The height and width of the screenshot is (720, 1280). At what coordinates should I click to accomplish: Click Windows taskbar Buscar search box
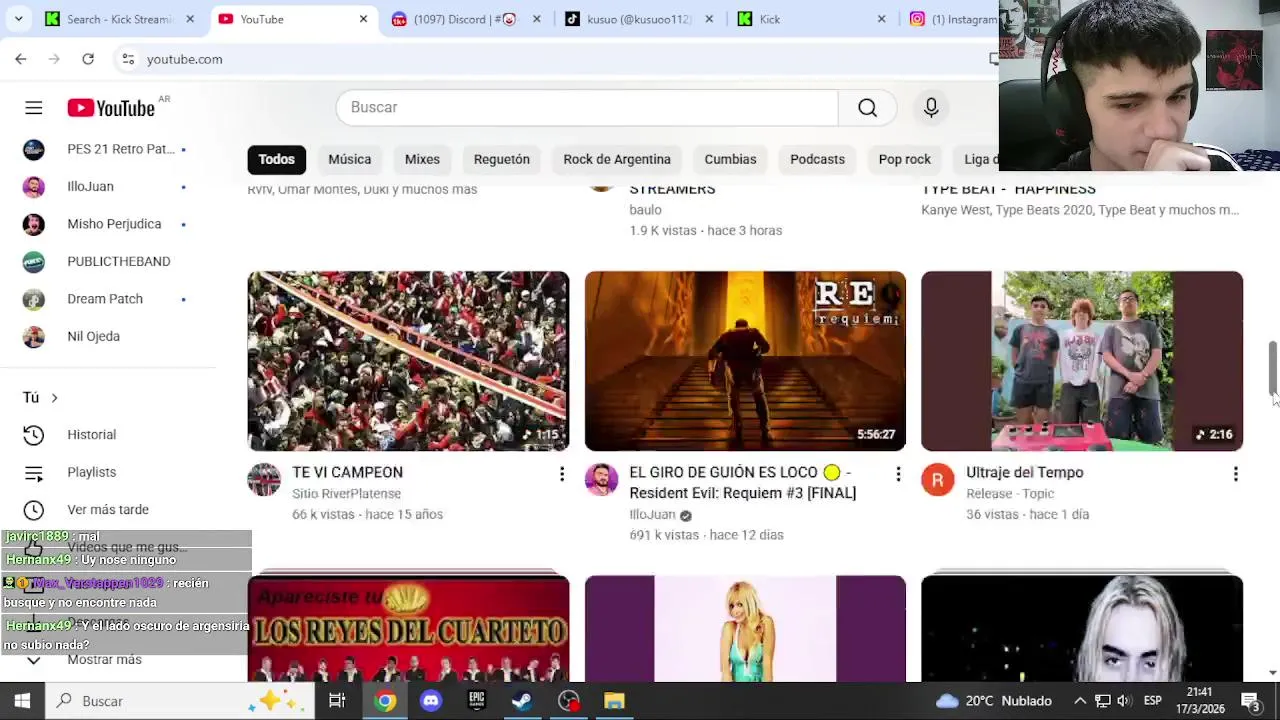(x=180, y=701)
